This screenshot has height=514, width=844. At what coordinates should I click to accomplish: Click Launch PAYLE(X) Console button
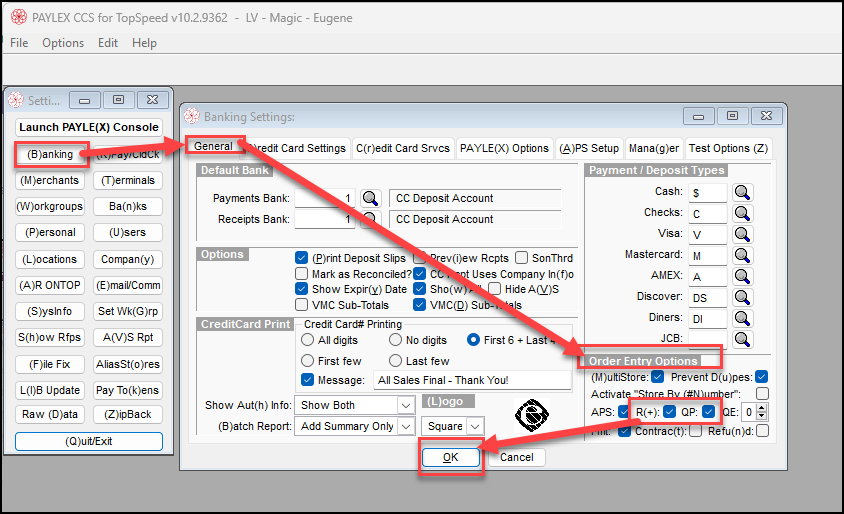point(89,128)
